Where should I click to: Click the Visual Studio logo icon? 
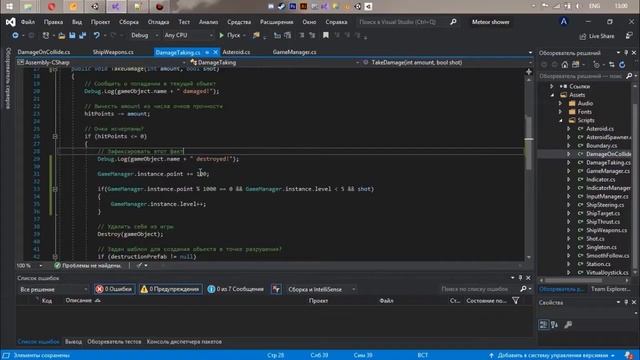pos(11,22)
